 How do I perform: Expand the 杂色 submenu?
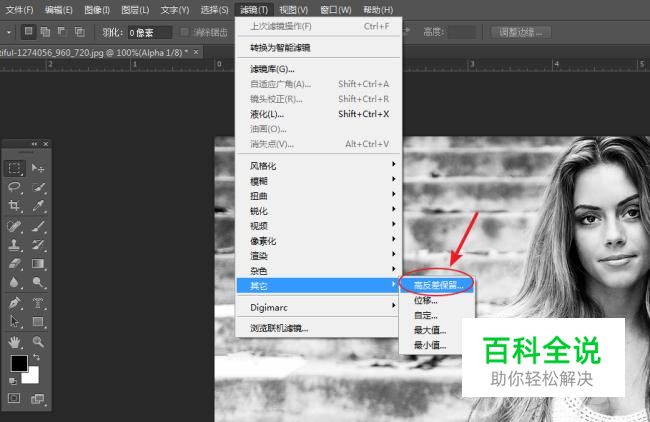point(318,270)
